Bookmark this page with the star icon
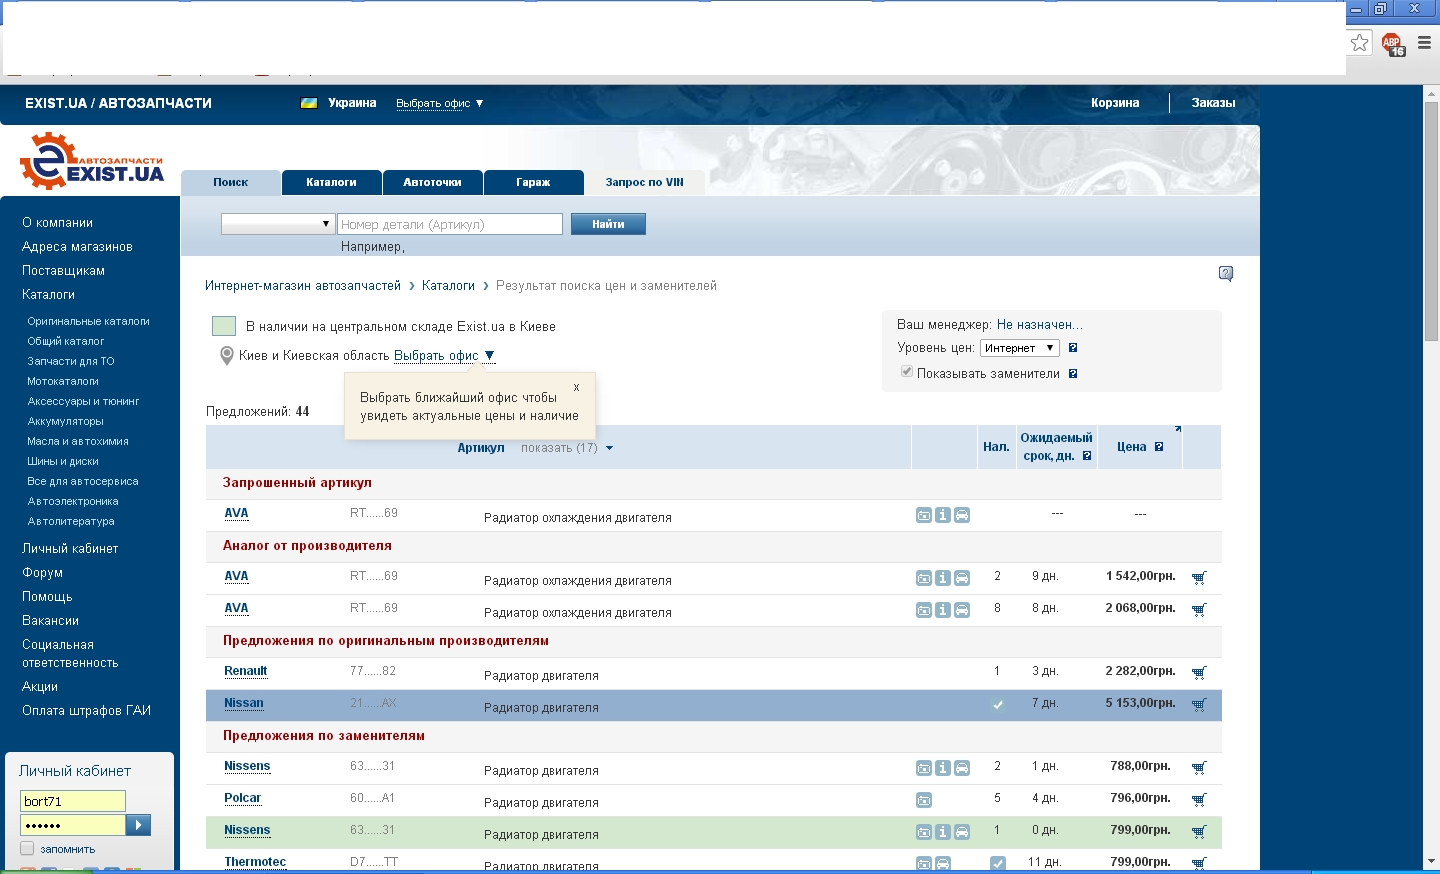Screen dimensions: 1440x874 [x=1359, y=43]
